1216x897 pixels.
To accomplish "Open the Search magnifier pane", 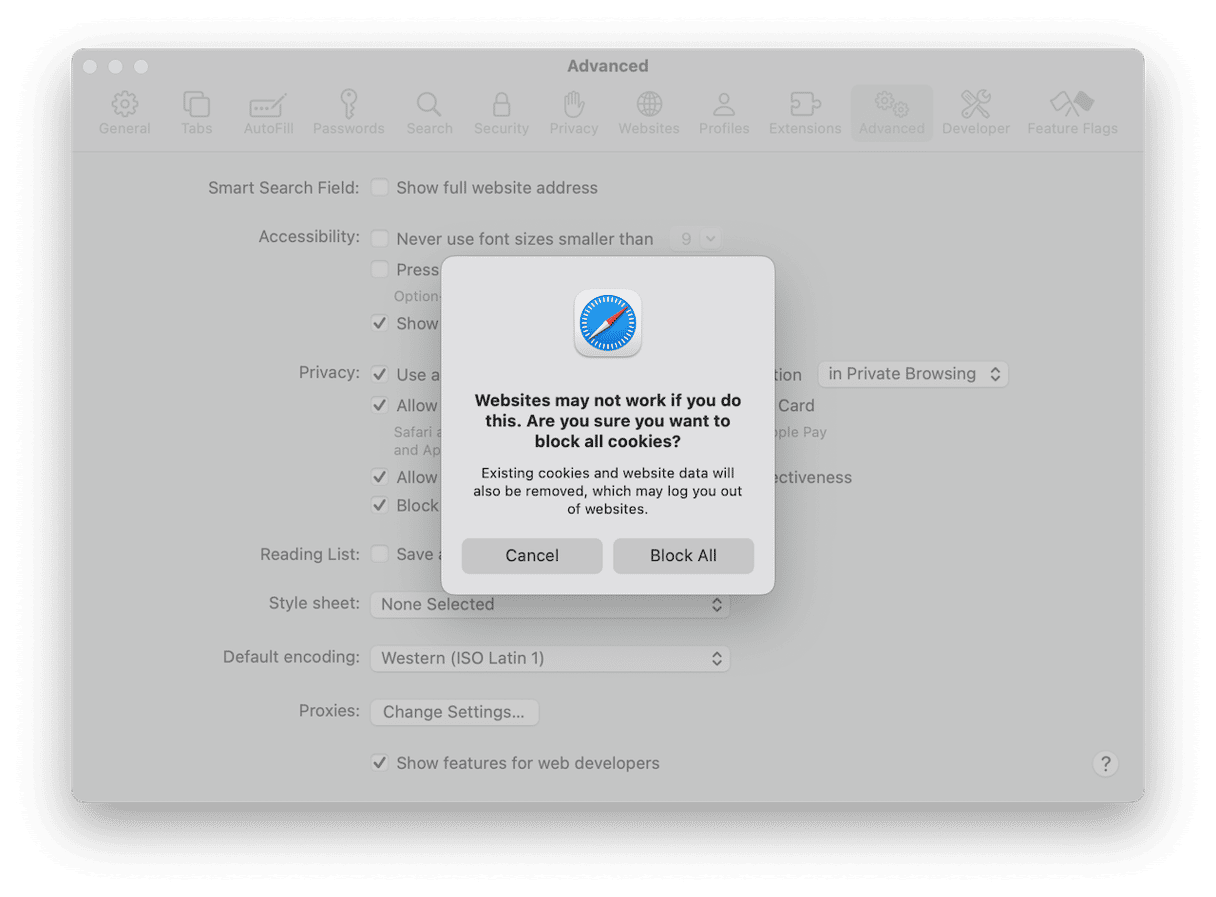I will click(429, 113).
